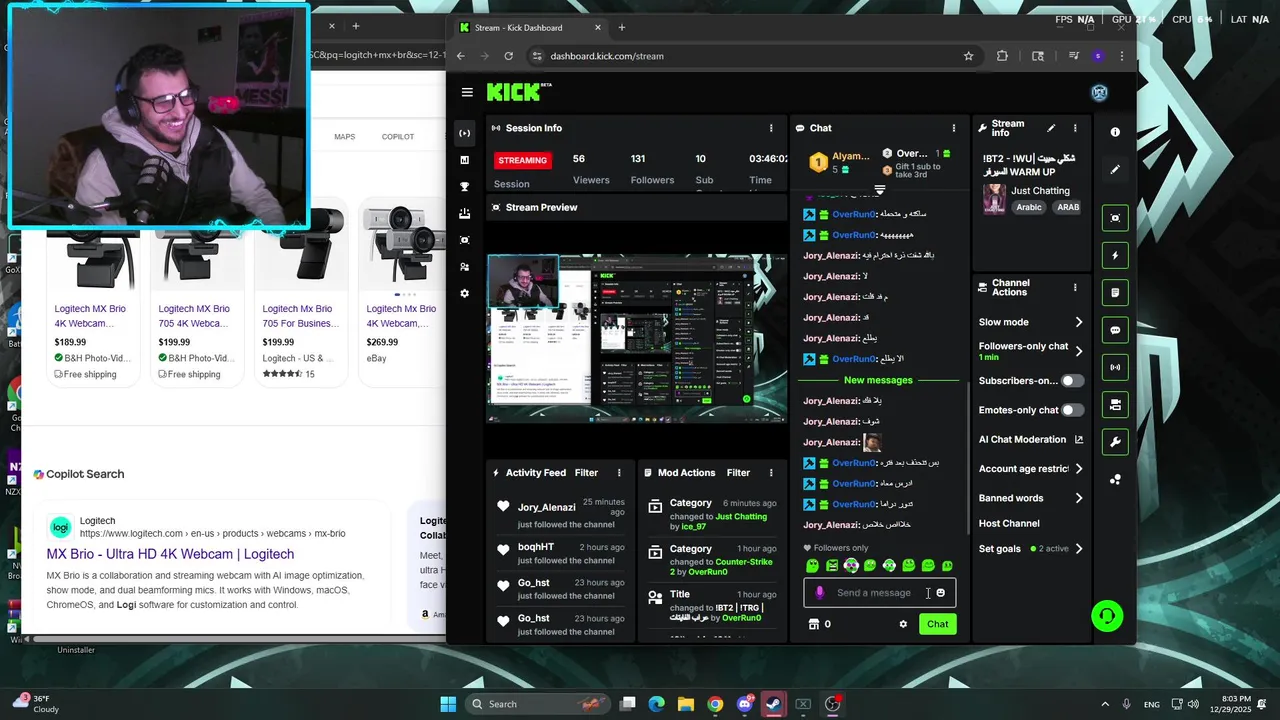The width and height of the screenshot is (1280, 720).
Task: Toggle Subscribers-only chat switch
Action: point(1072,381)
